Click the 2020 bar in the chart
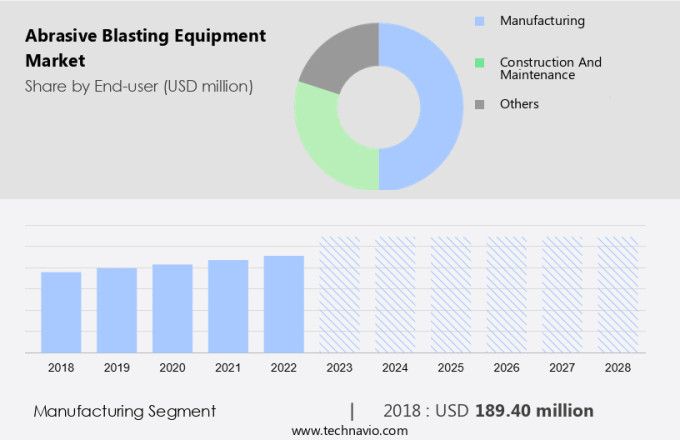The image size is (680, 440). click(172, 308)
